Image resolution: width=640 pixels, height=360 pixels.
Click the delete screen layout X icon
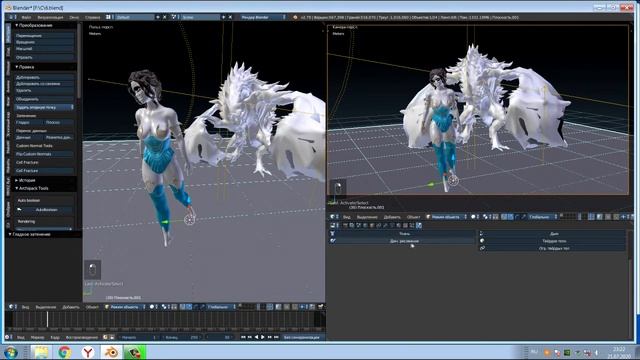click(x=164, y=17)
